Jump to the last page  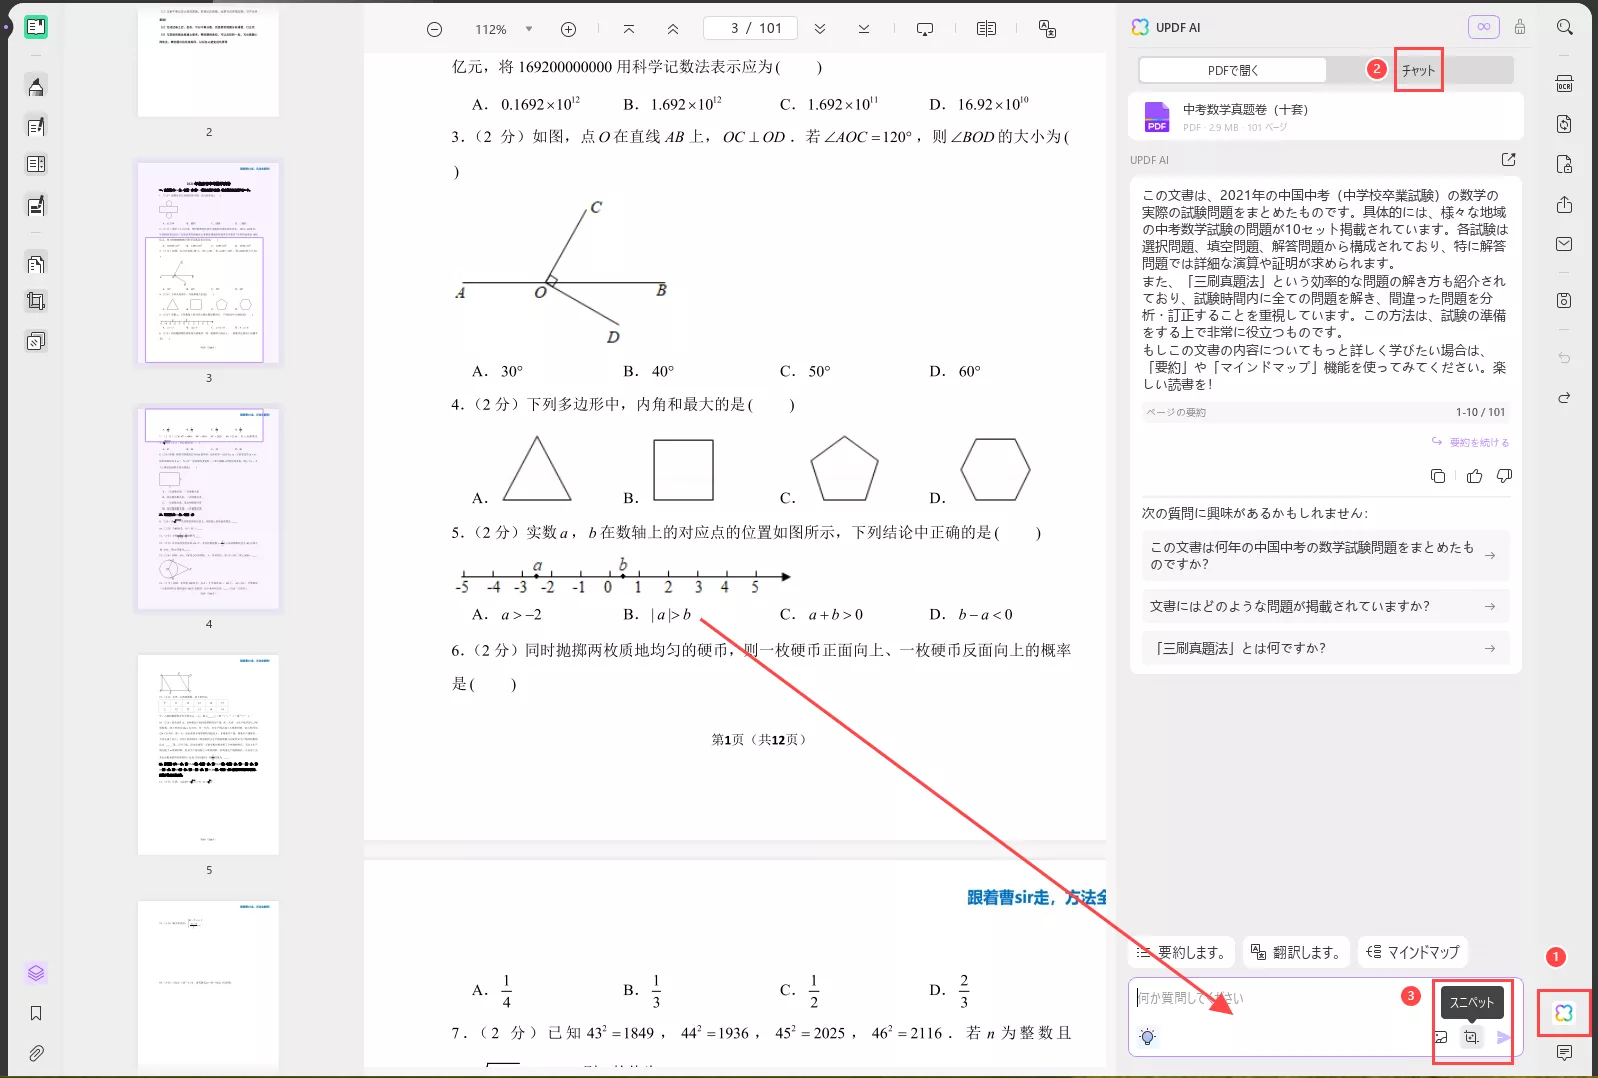point(864,29)
